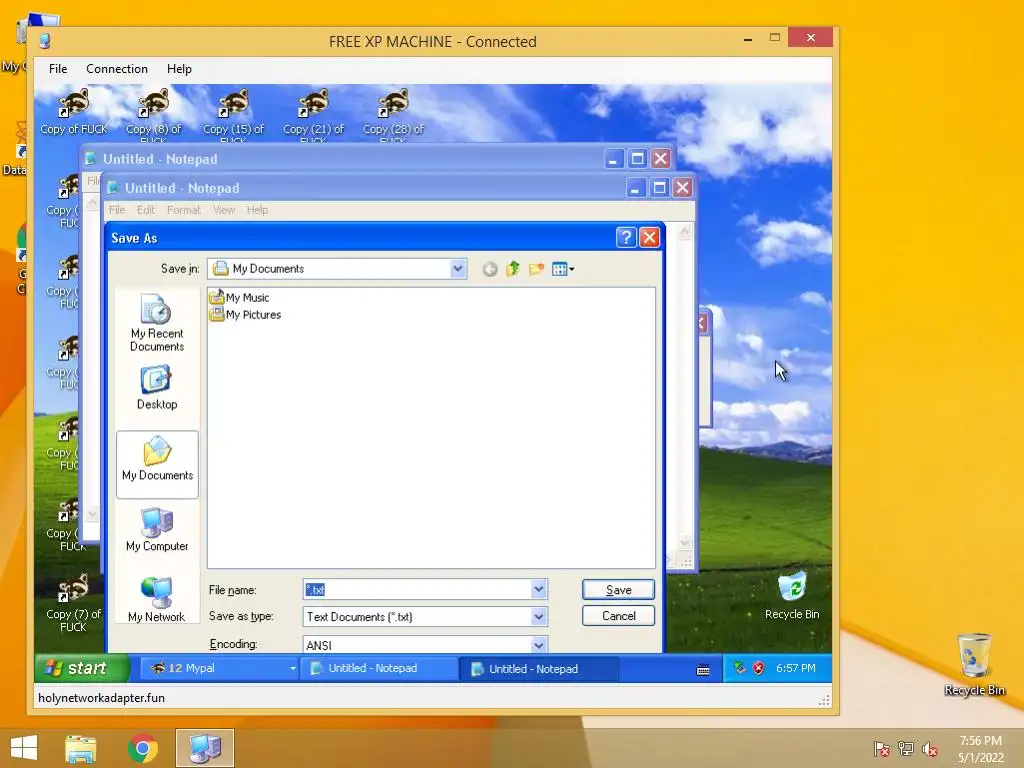
Task: Expand the File name dropdown arrow
Action: point(538,590)
